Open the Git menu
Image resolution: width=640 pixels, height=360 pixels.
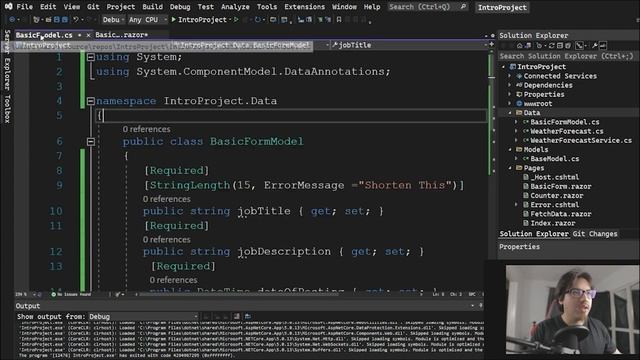click(x=93, y=7)
